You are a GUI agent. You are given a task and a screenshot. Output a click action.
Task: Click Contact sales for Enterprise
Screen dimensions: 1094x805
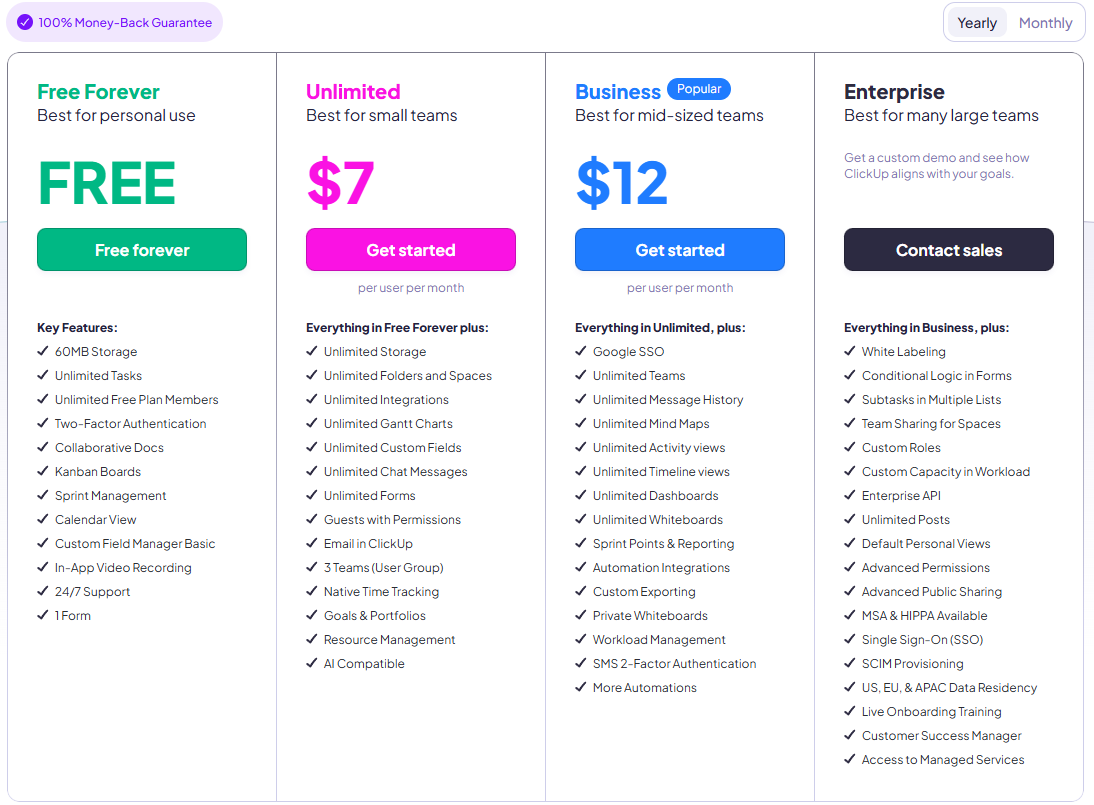[x=948, y=249]
